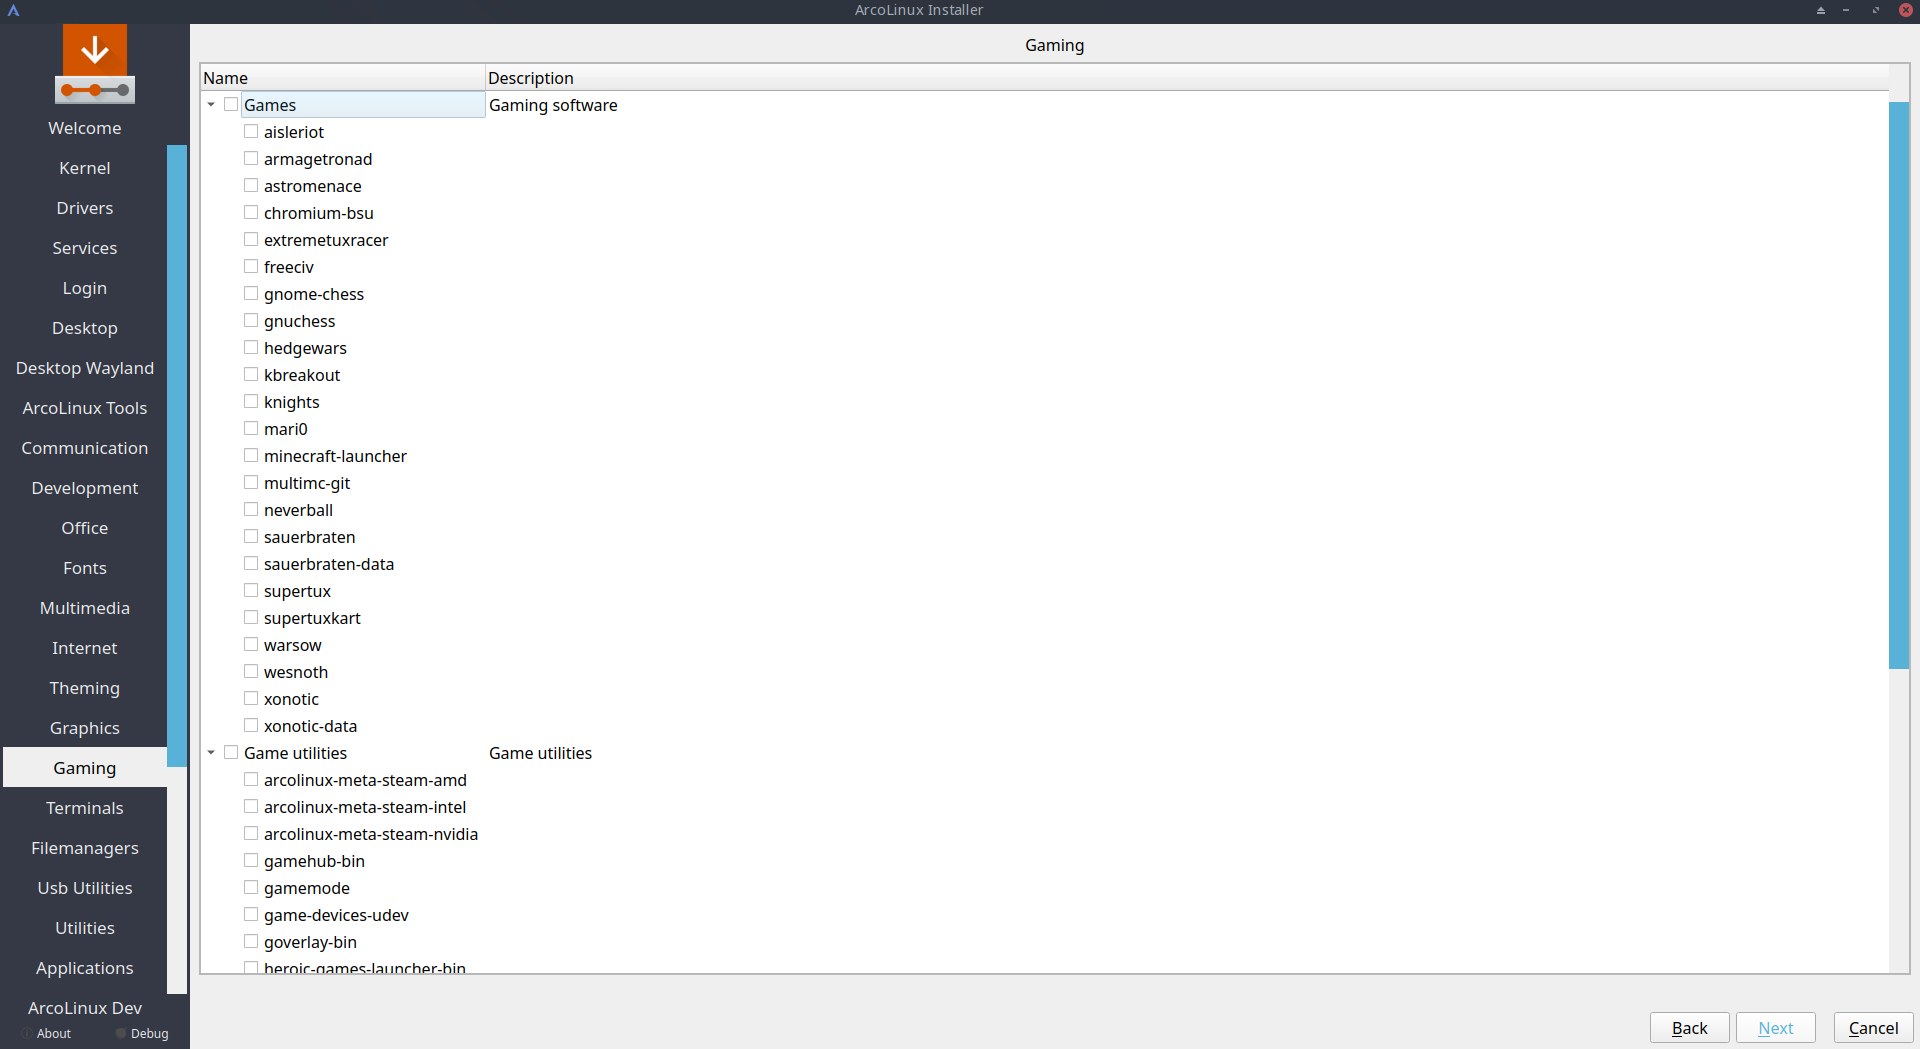Click the "arcolinux-meta-steam-intel" package name
Image resolution: width=1920 pixels, height=1049 pixels.
click(x=365, y=807)
